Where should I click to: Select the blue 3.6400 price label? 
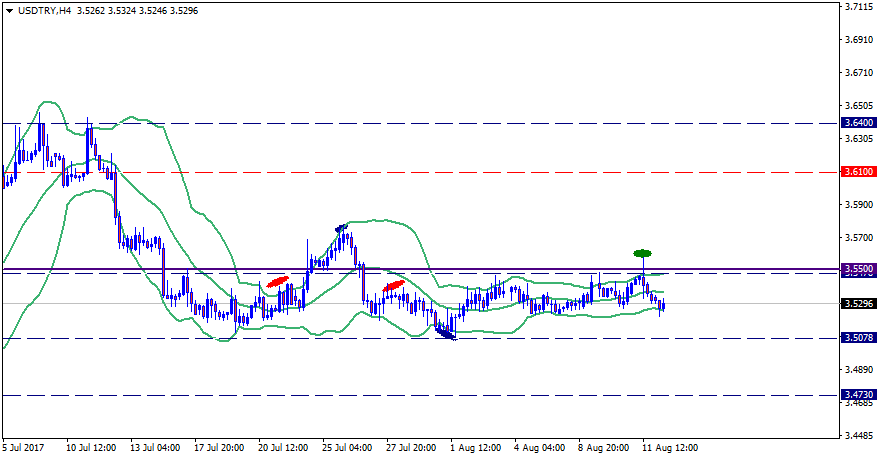tap(858, 123)
